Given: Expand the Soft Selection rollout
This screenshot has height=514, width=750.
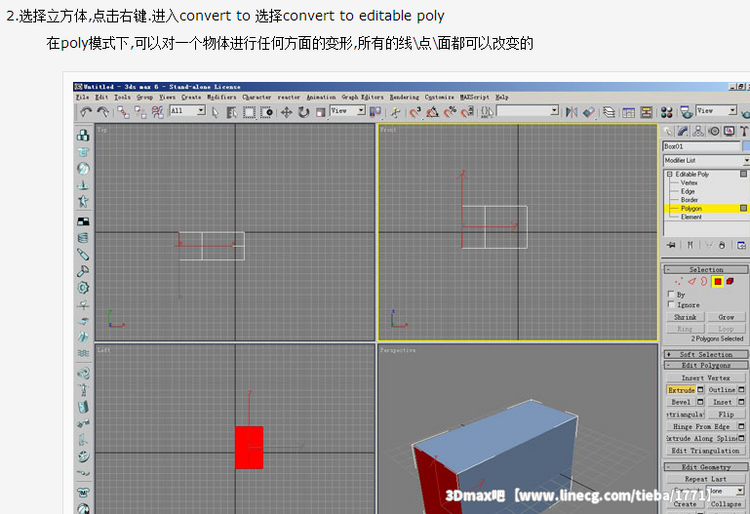Looking at the screenshot, I should point(706,354).
